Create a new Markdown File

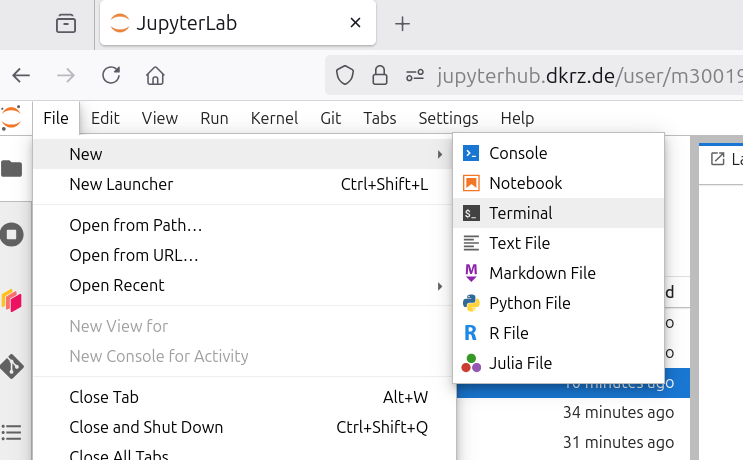click(x=559, y=273)
